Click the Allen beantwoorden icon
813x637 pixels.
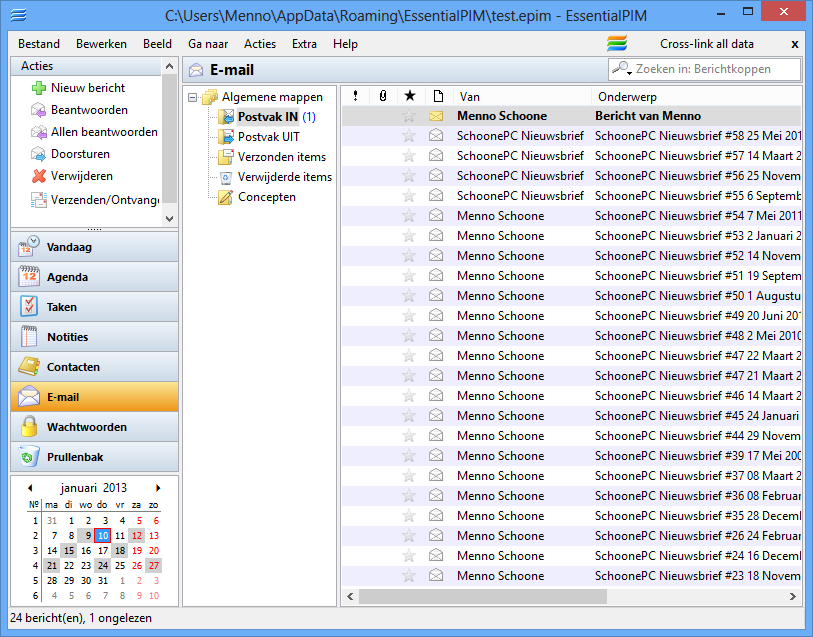click(38, 132)
